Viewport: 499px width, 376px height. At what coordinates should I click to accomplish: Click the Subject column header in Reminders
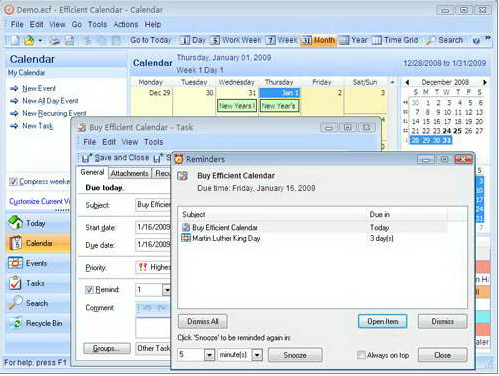(273, 215)
